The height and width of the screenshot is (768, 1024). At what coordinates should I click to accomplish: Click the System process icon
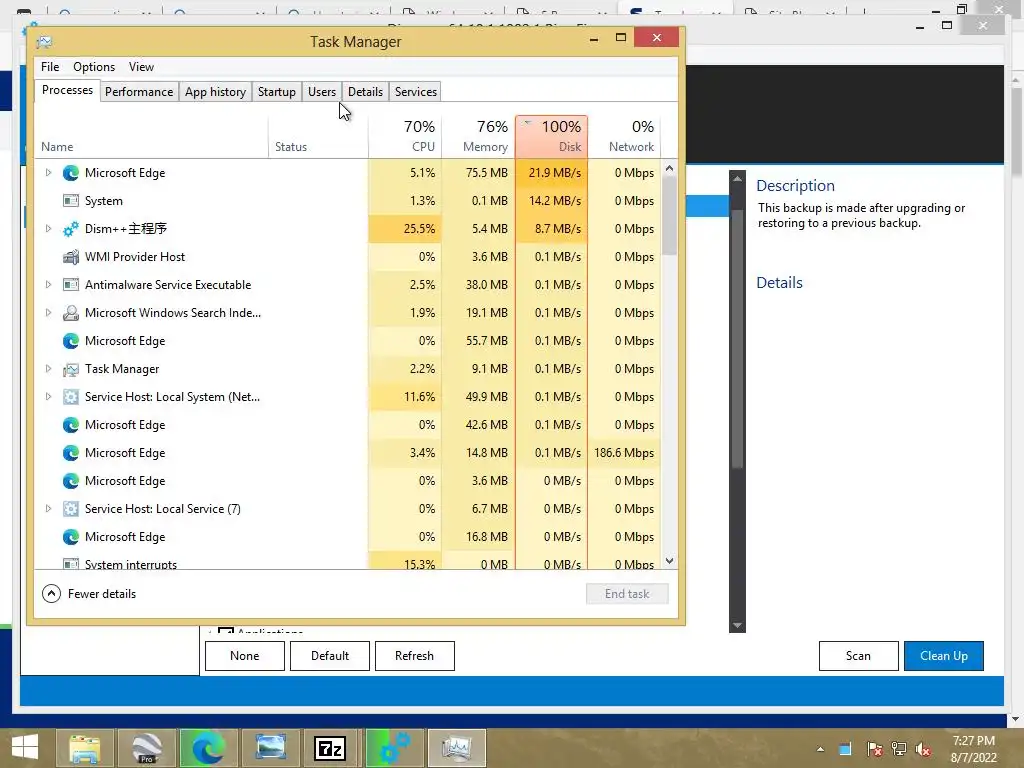pos(71,201)
